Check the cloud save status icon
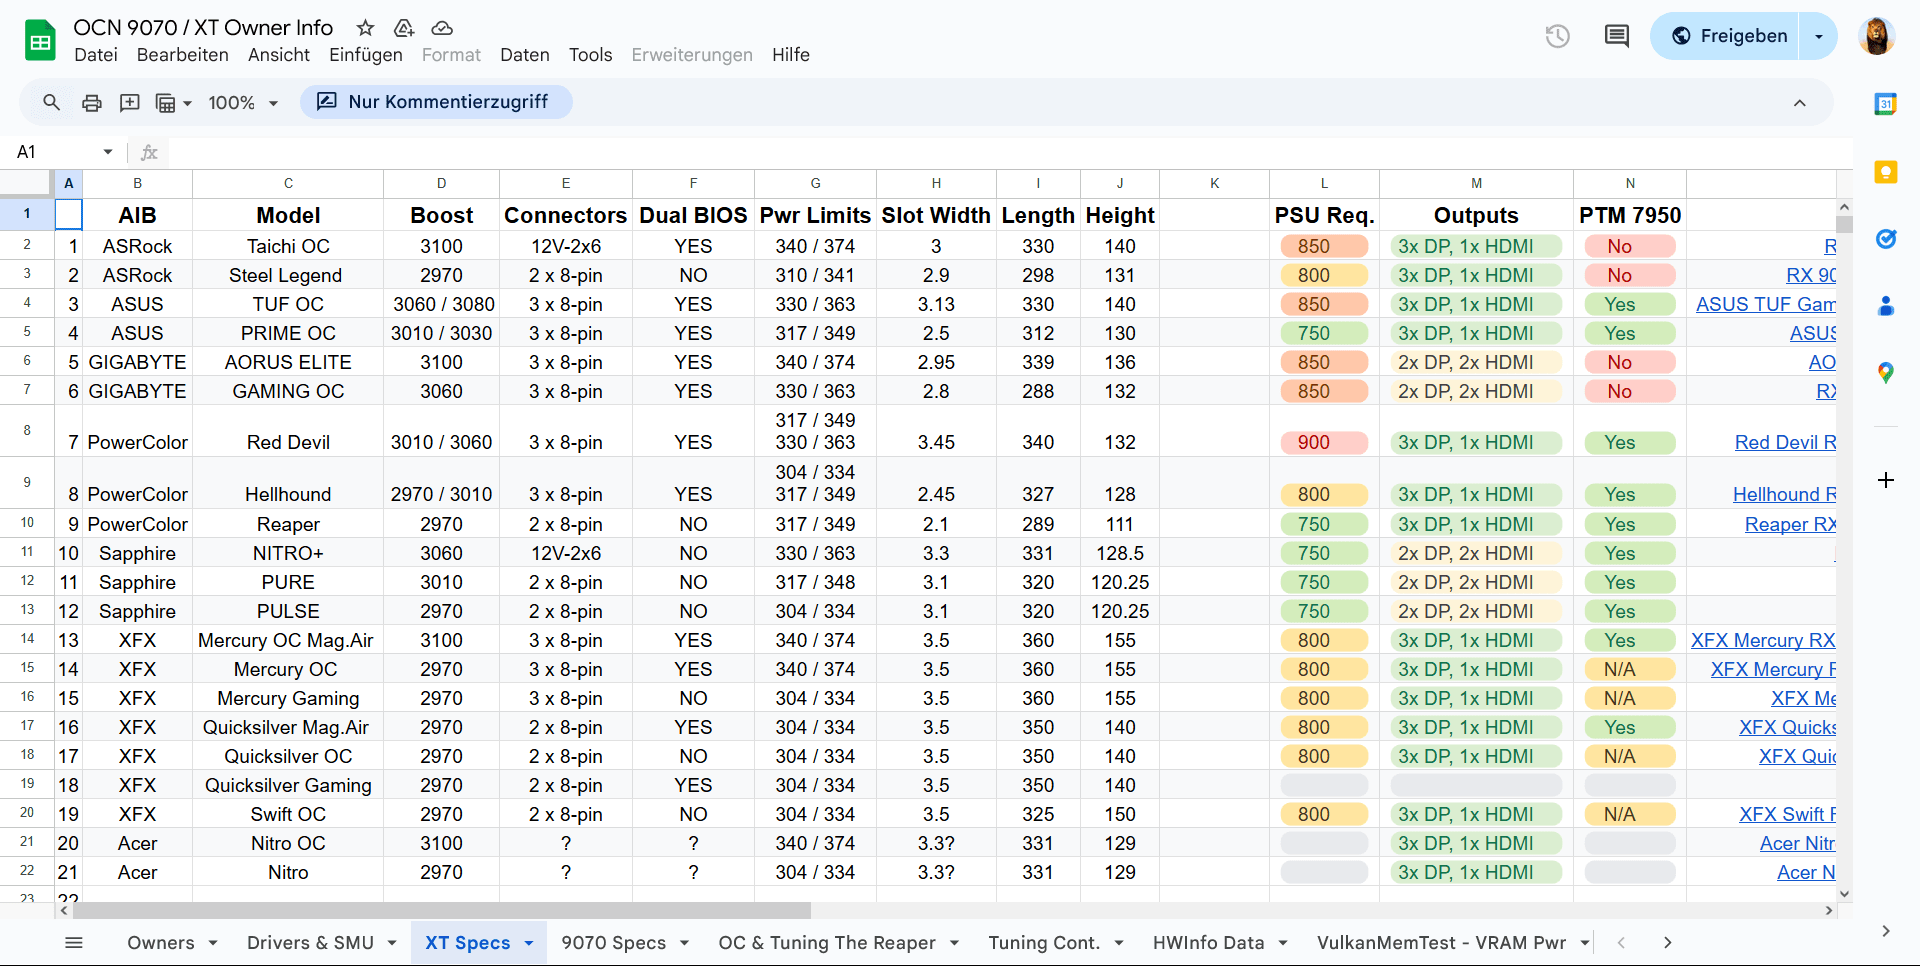This screenshot has width=1920, height=966. tap(442, 28)
